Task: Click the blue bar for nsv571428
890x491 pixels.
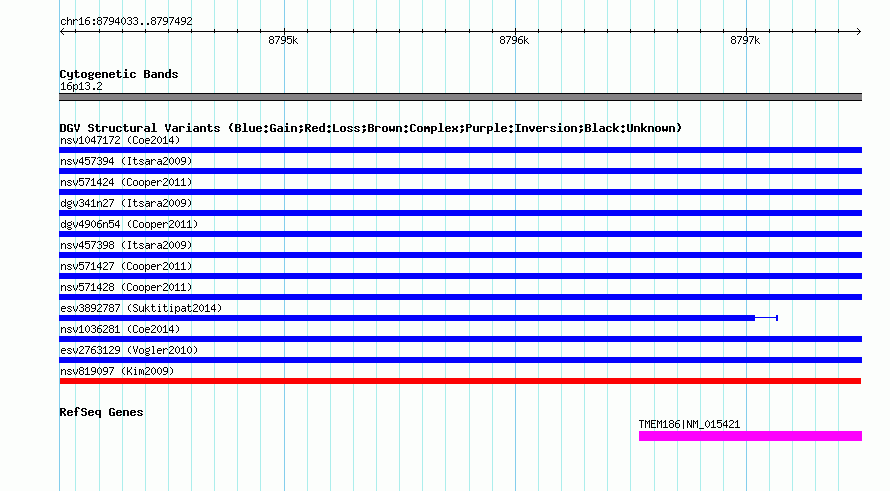Action: [x=460, y=297]
